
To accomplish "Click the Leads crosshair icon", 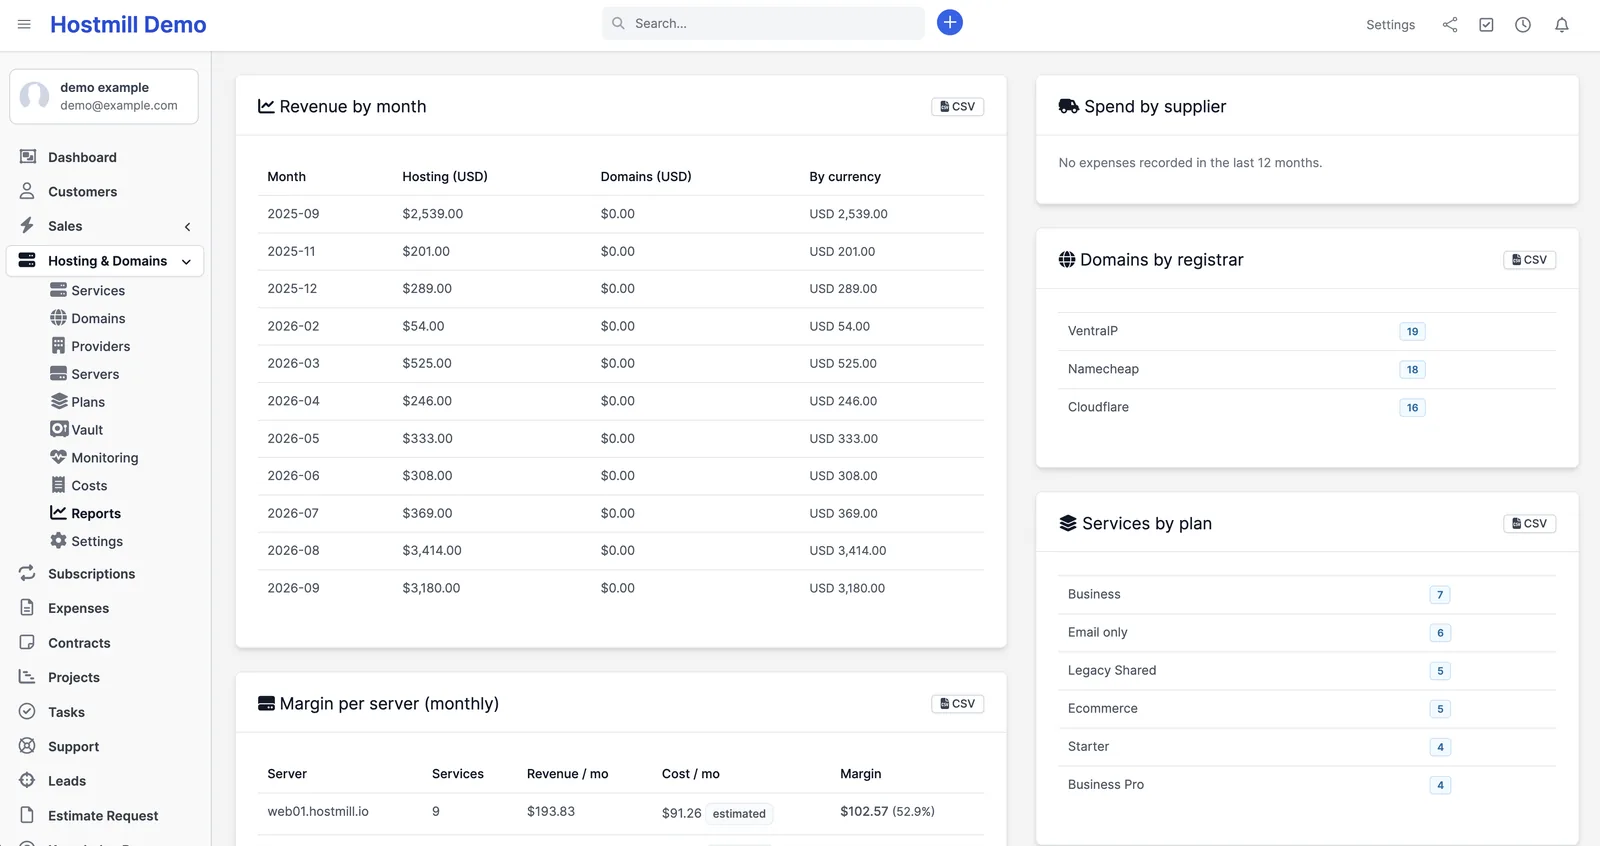I will pos(28,780).
